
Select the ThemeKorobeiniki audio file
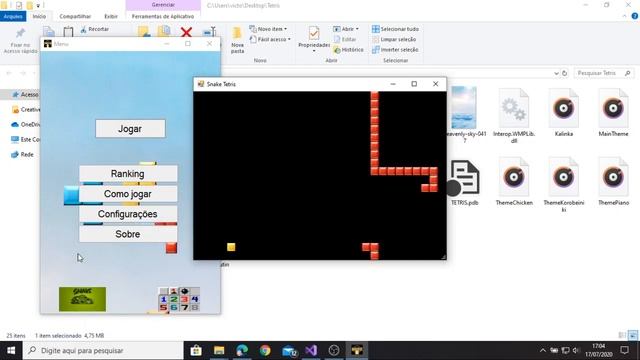564,185
